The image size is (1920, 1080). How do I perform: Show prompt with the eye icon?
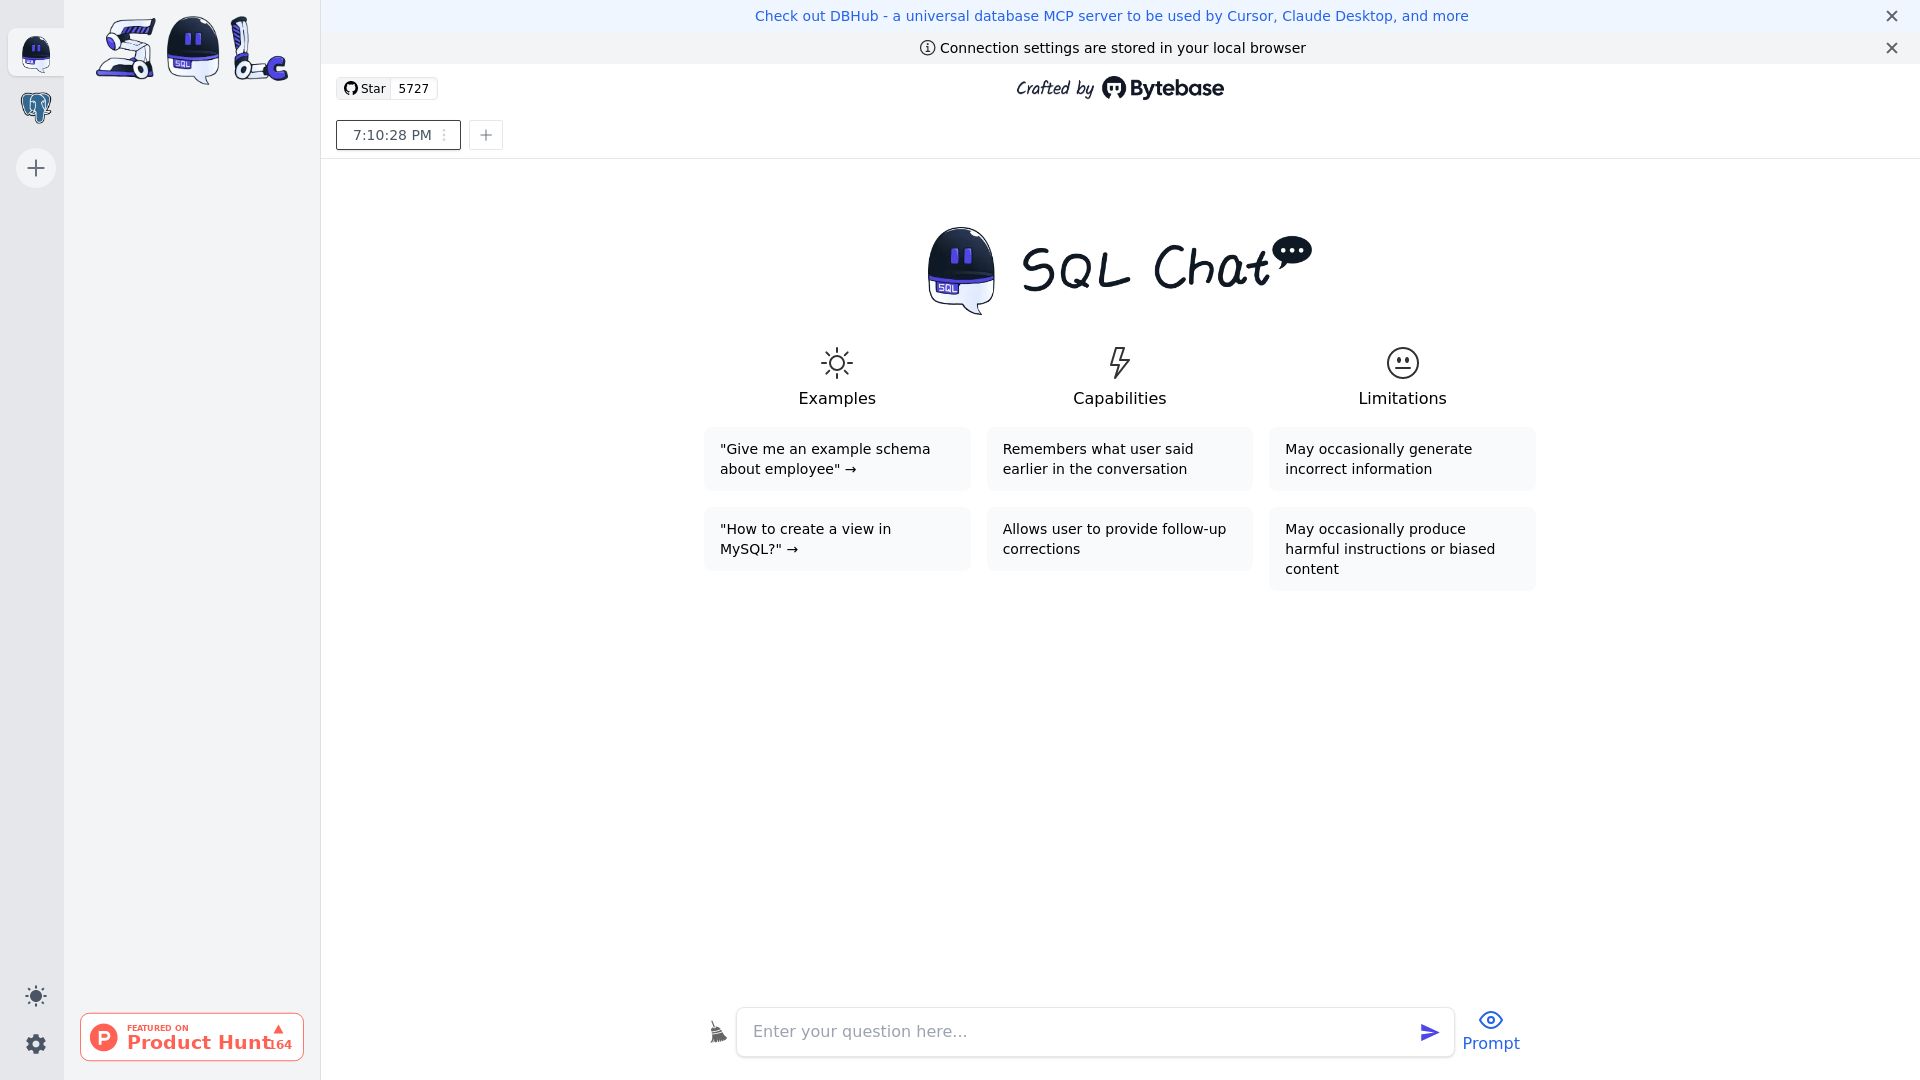point(1491,1020)
